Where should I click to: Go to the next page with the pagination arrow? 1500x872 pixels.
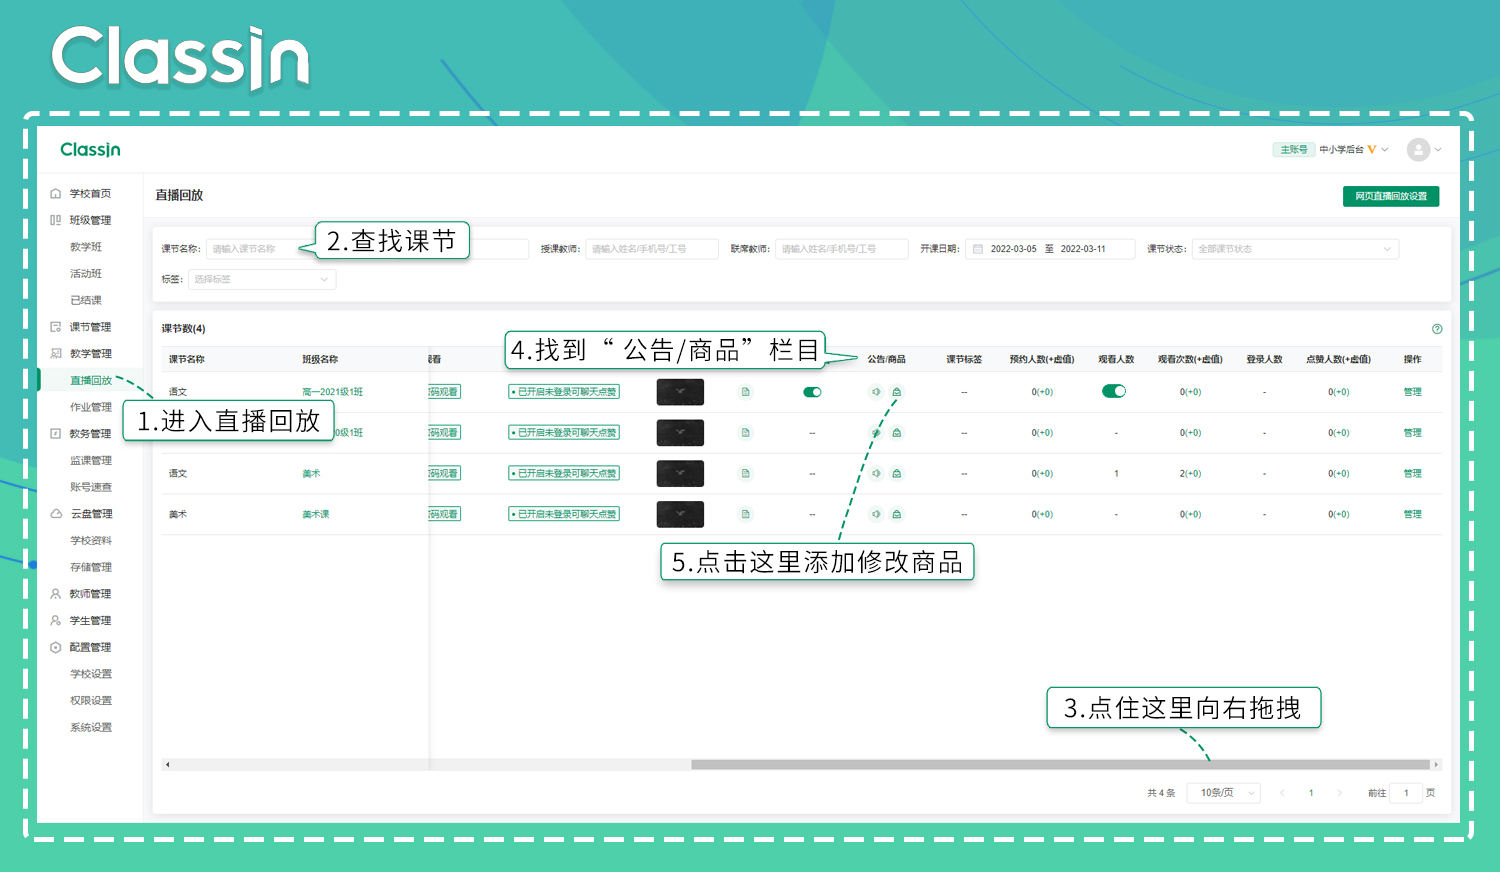click(1340, 793)
